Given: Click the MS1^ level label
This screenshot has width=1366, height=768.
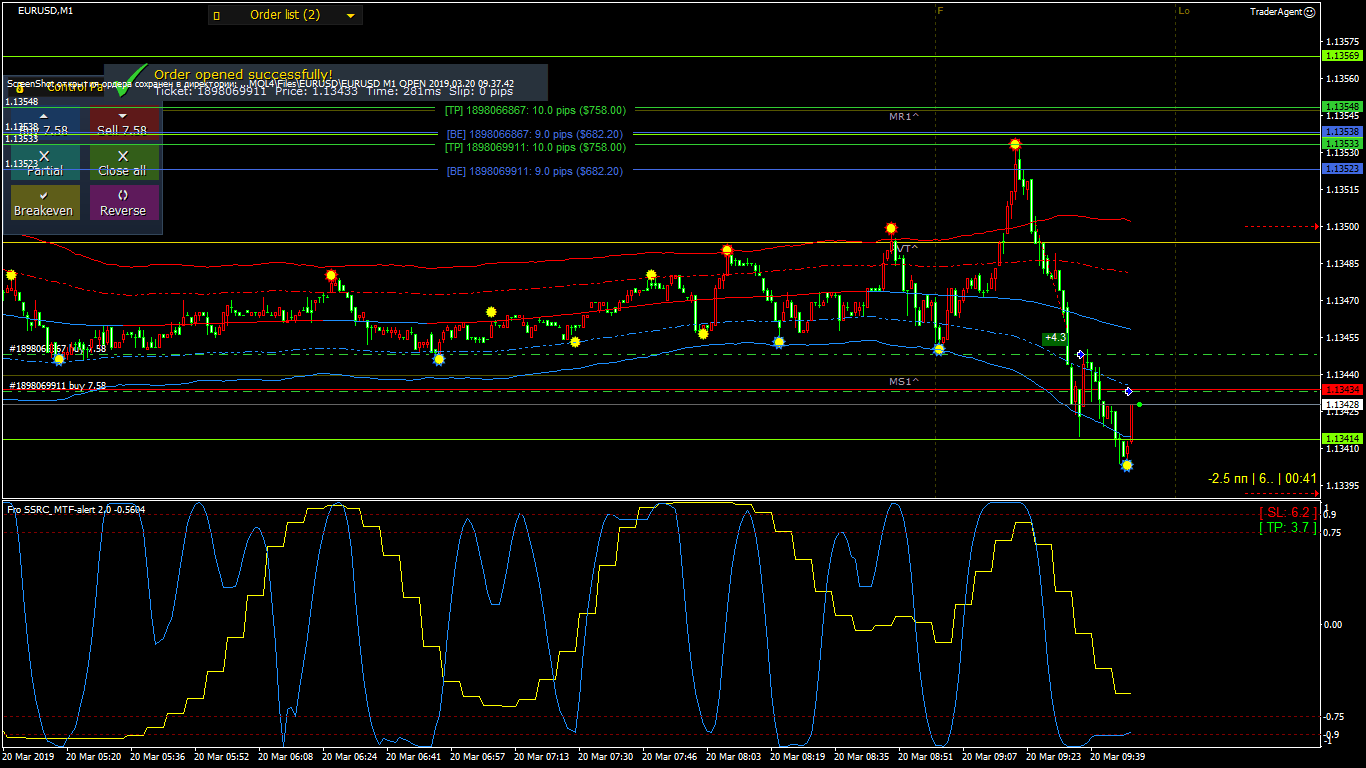Looking at the screenshot, I should tap(904, 381).
